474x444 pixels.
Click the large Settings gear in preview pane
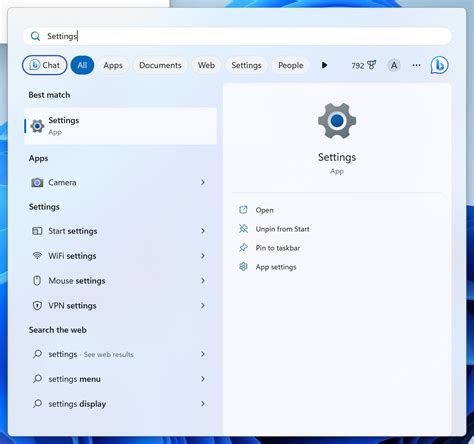(x=337, y=120)
